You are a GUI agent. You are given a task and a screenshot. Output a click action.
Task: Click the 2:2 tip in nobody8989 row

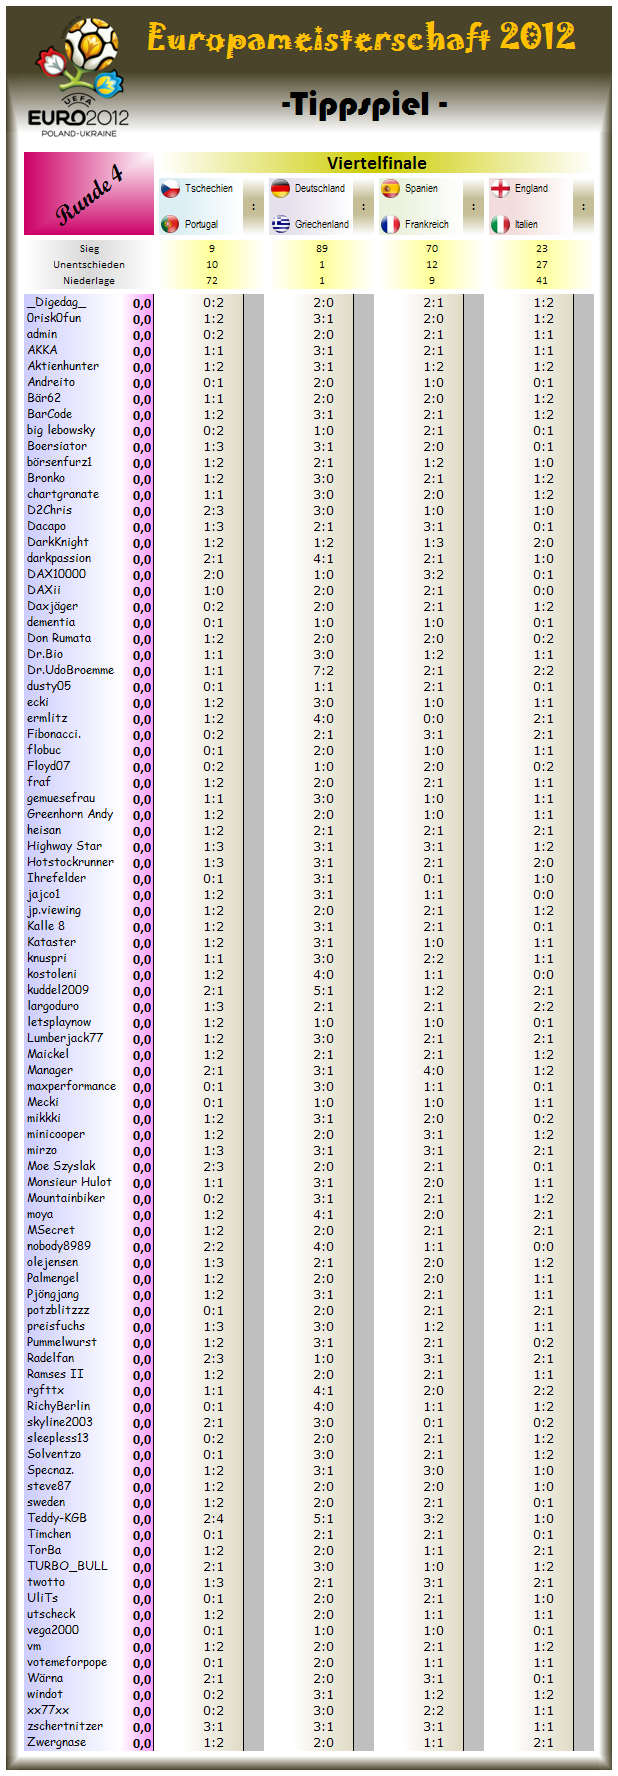213,1246
